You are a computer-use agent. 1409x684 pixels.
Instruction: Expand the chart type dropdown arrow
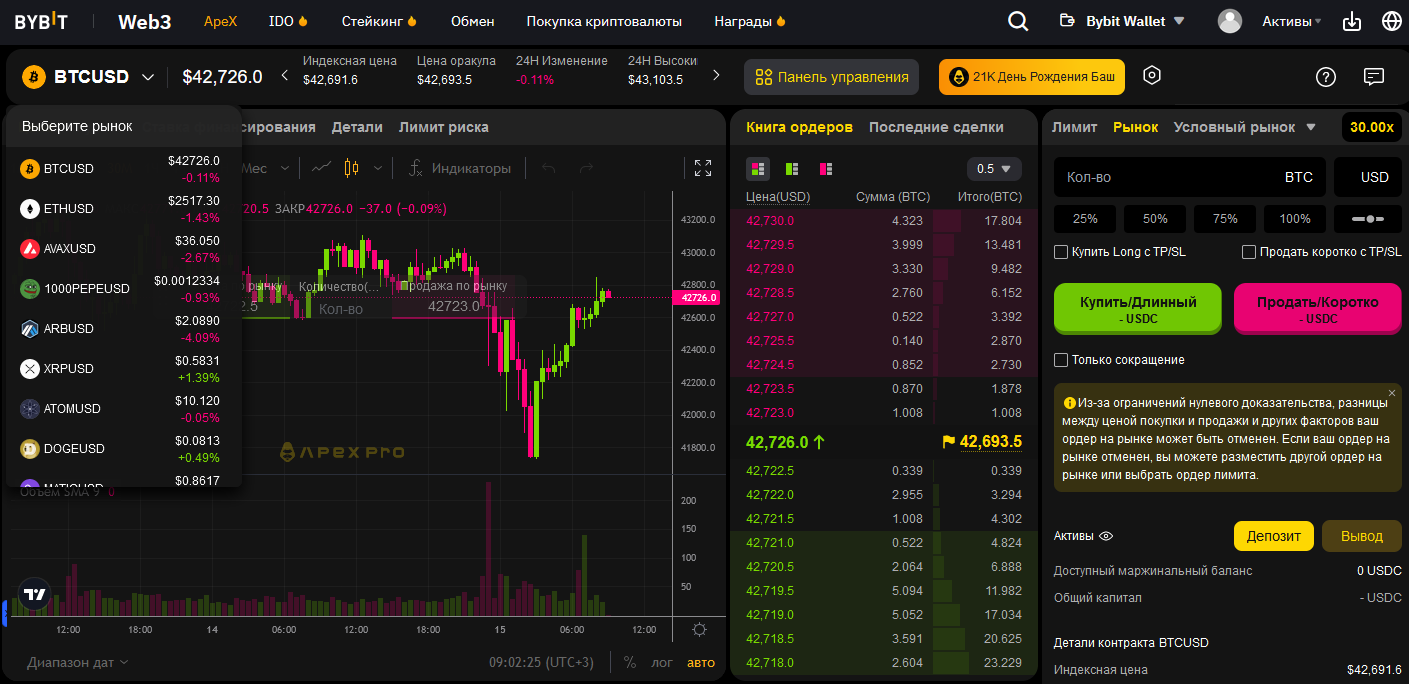coord(377,168)
